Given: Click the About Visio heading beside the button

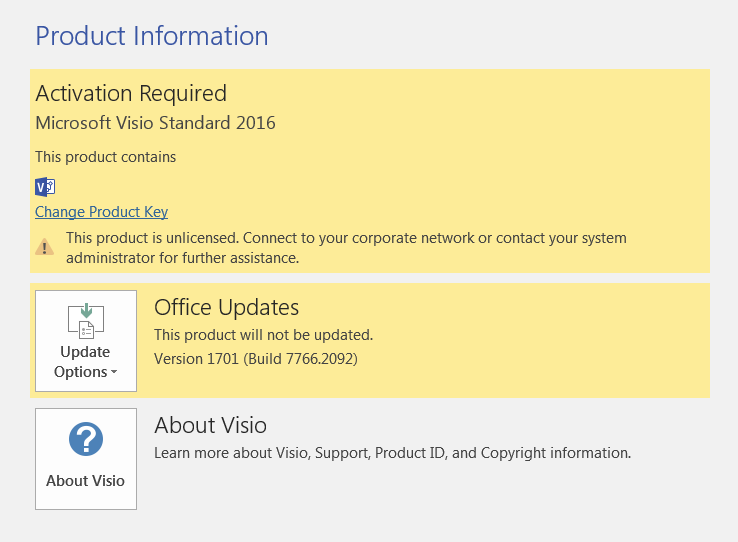Looking at the screenshot, I should [210, 425].
